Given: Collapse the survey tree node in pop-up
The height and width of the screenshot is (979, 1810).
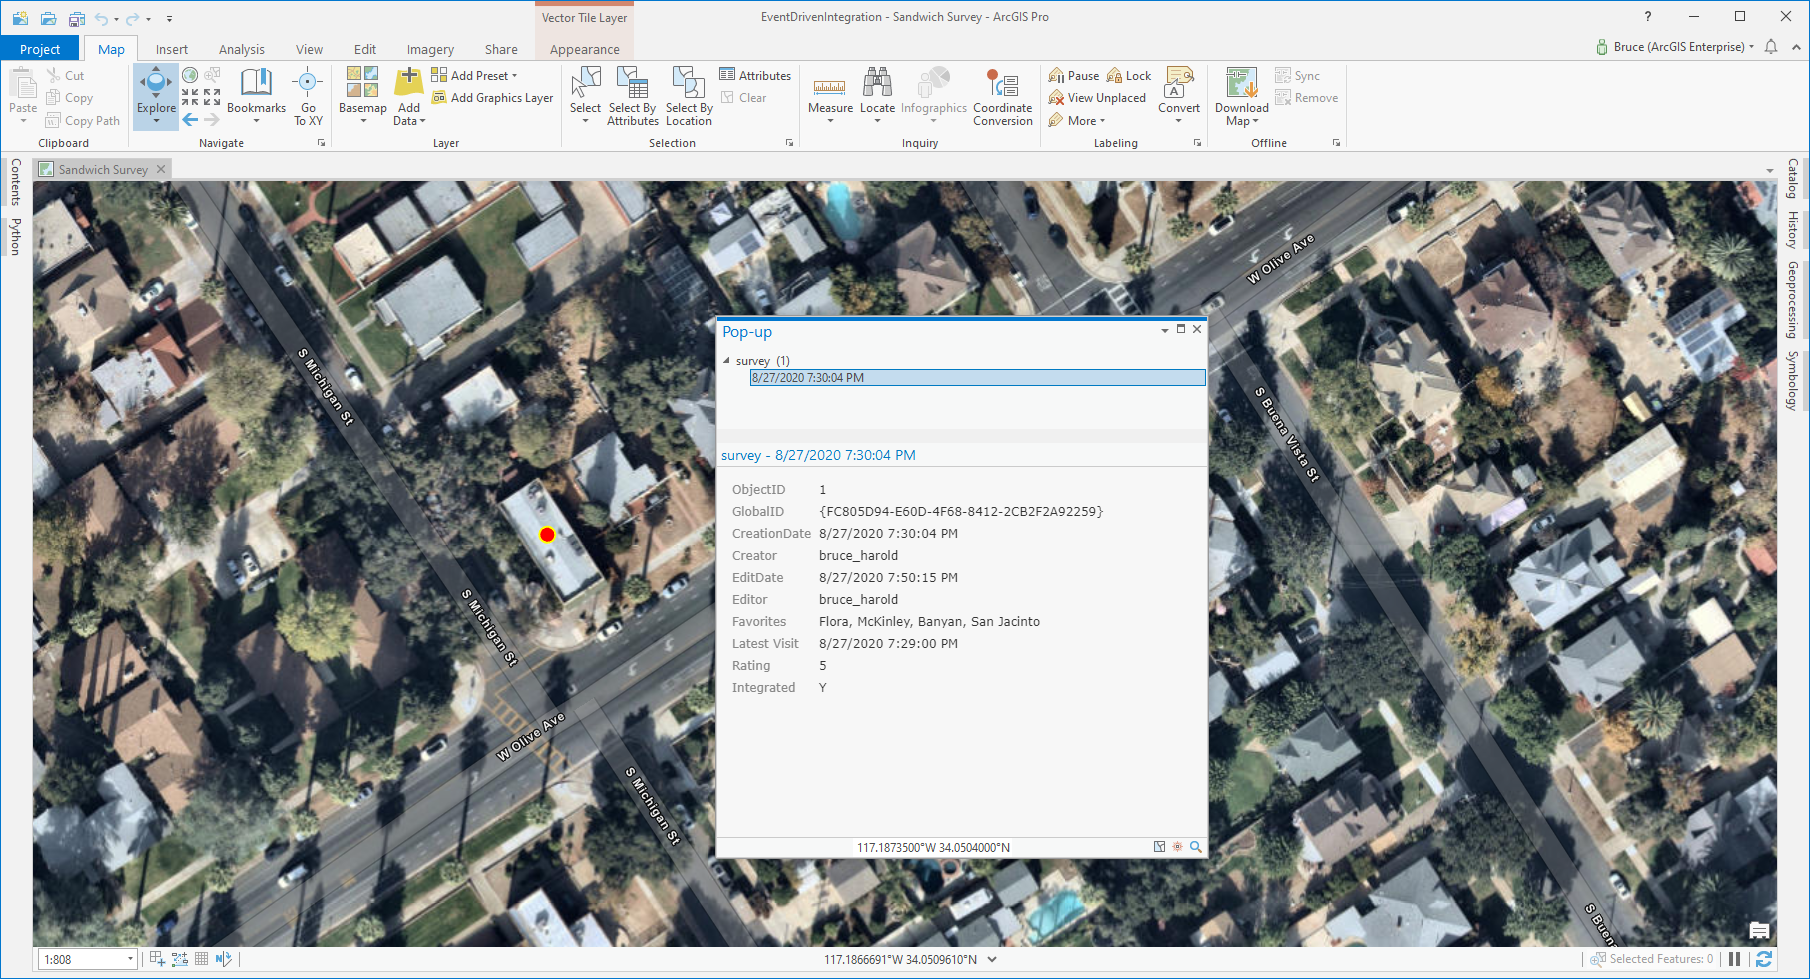Looking at the screenshot, I should pyautogui.click(x=726, y=360).
